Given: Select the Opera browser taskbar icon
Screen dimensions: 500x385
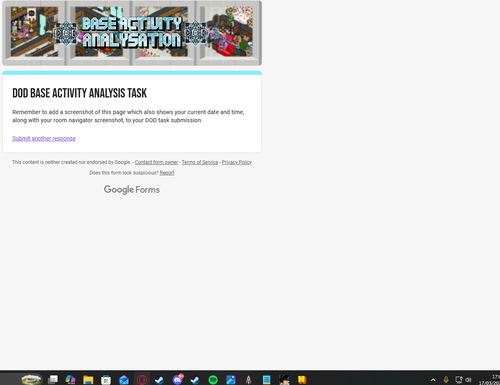Looking at the screenshot, I should (142, 379).
